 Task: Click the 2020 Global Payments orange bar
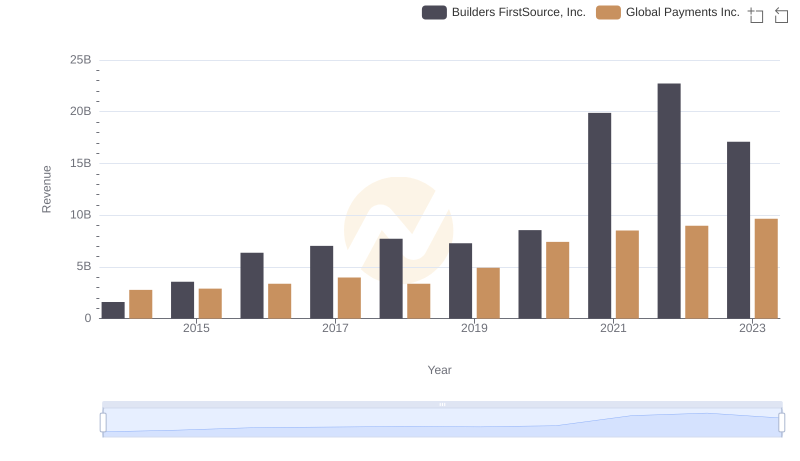(558, 280)
